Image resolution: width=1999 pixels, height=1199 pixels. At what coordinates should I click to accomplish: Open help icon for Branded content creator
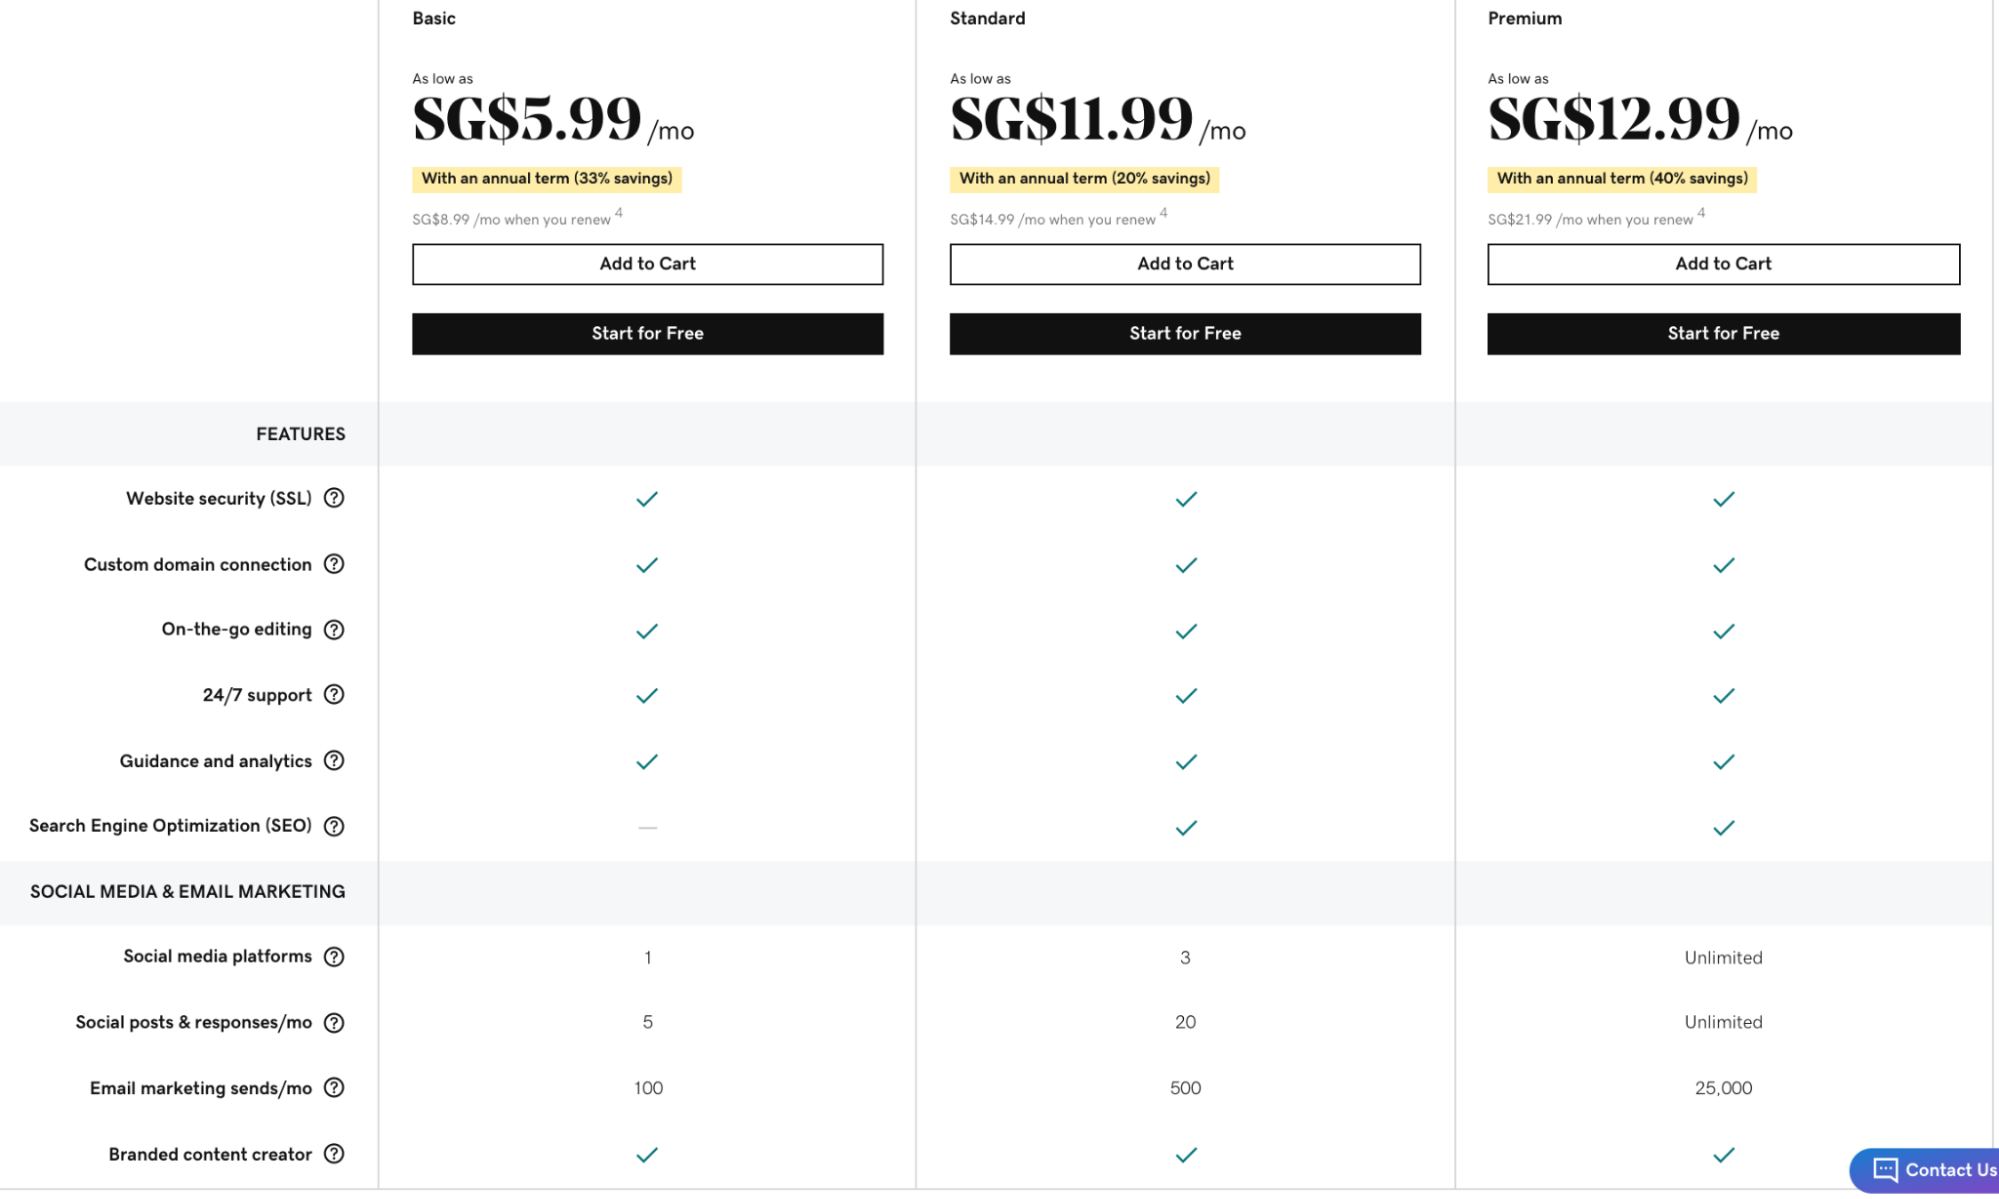click(x=334, y=1153)
